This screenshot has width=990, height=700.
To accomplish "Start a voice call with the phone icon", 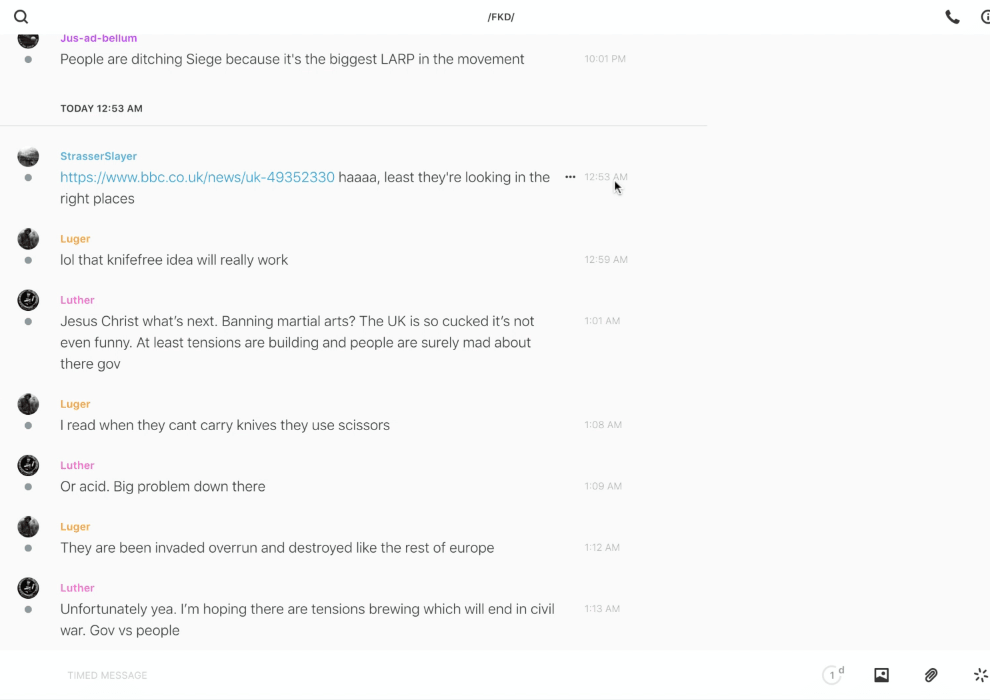I will click(x=952, y=17).
